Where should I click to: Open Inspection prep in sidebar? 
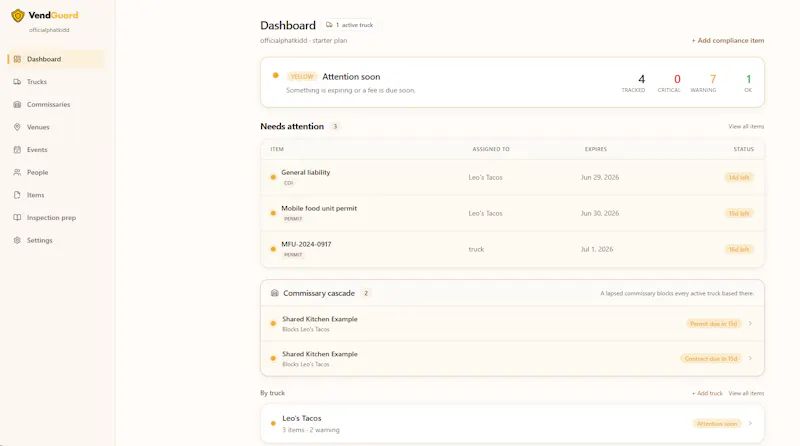[56, 217]
